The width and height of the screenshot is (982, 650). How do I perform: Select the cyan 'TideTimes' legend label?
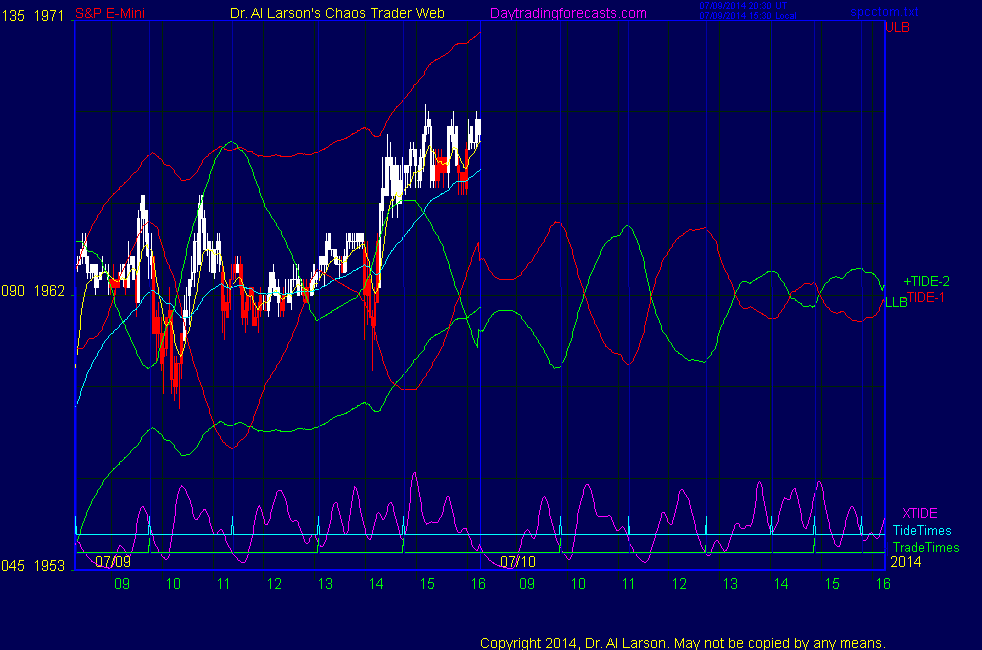[922, 530]
